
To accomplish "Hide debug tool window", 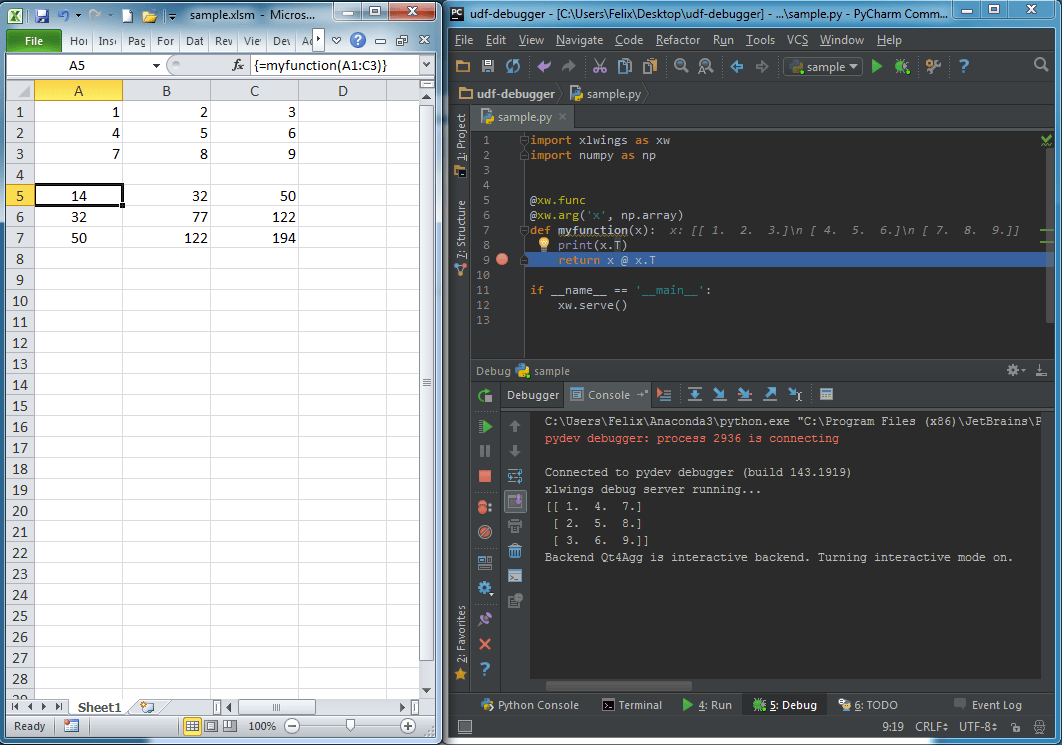I will coord(1041,370).
